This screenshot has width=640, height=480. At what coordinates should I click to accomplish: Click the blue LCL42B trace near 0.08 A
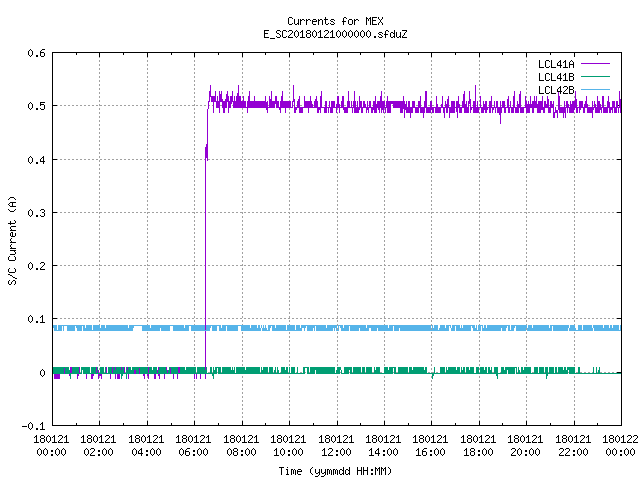(337, 328)
